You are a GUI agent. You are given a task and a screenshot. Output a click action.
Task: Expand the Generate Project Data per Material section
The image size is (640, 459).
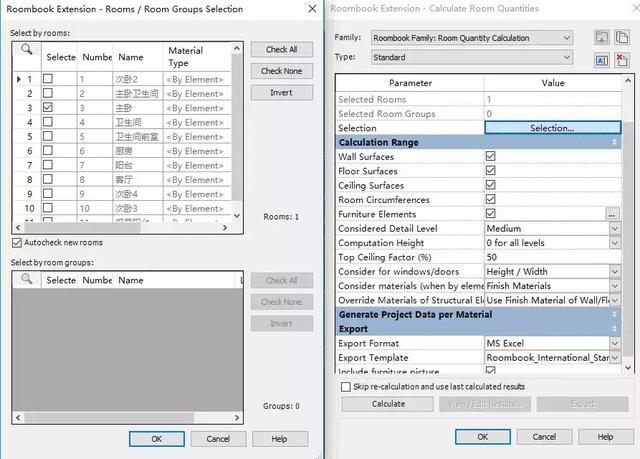tap(614, 315)
